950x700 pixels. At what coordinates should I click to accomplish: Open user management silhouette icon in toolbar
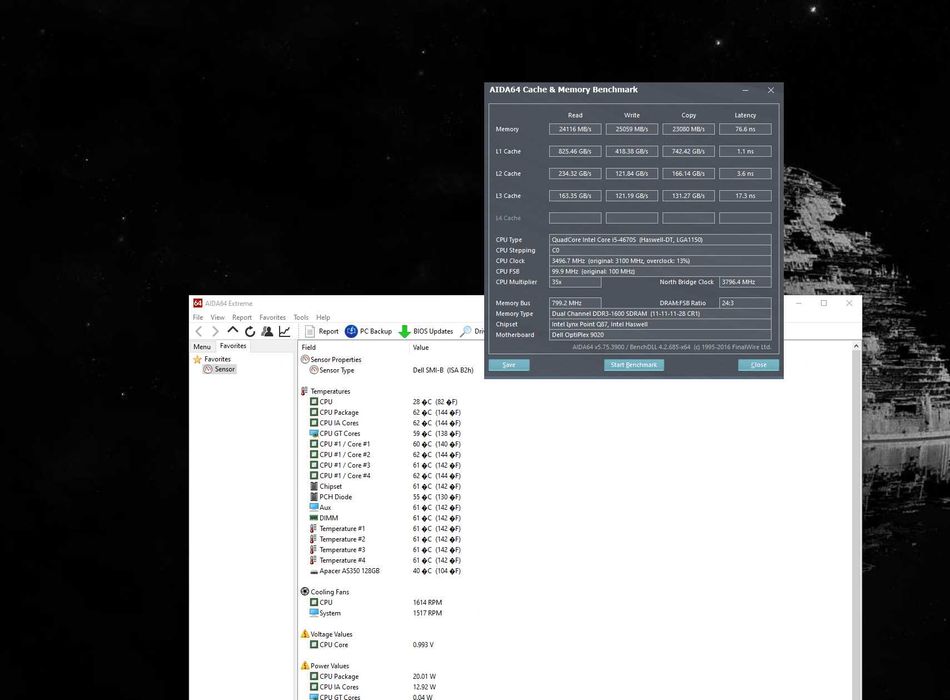(x=267, y=331)
